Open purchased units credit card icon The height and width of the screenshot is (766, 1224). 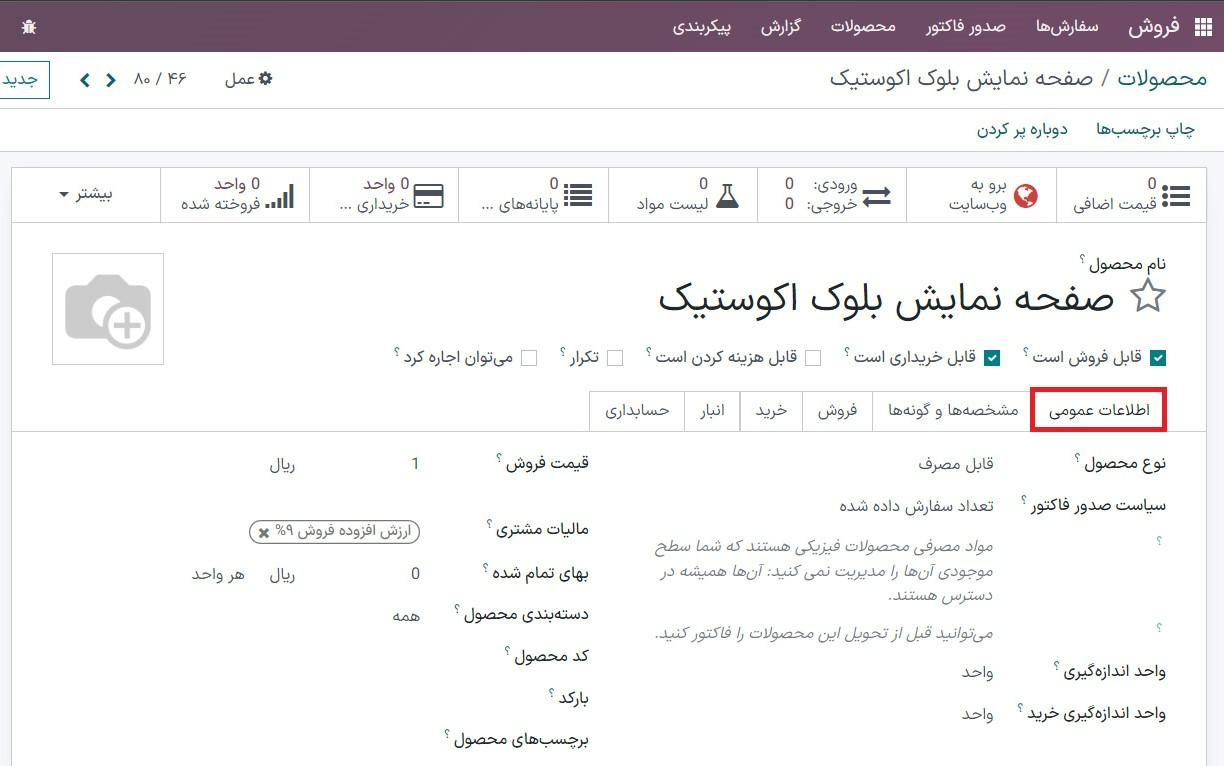pyautogui.click(x=429, y=195)
